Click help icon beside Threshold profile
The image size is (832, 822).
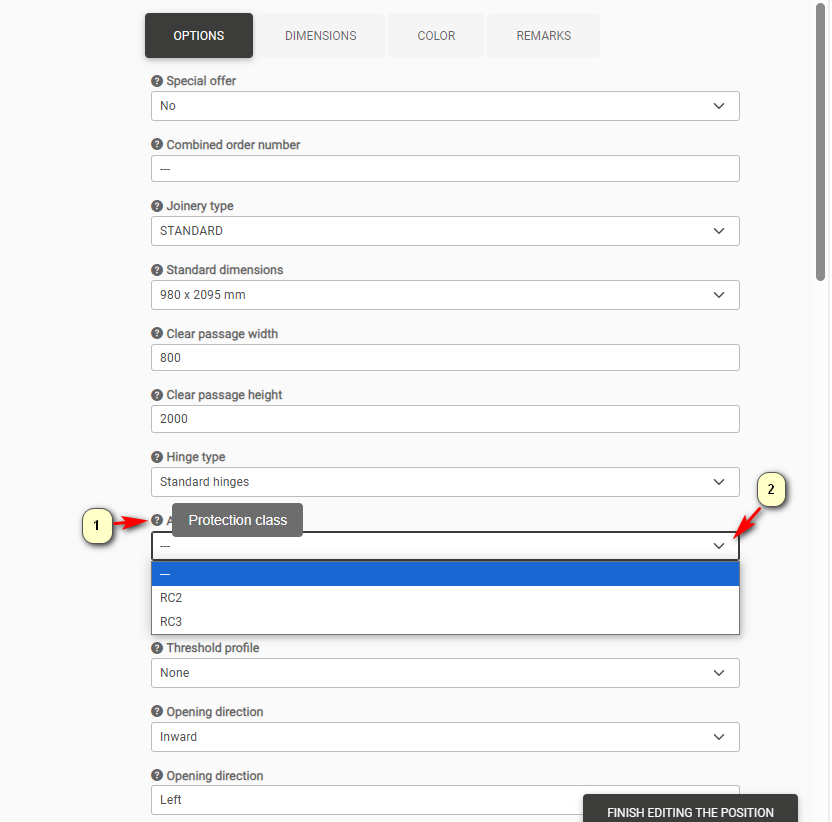(x=157, y=648)
